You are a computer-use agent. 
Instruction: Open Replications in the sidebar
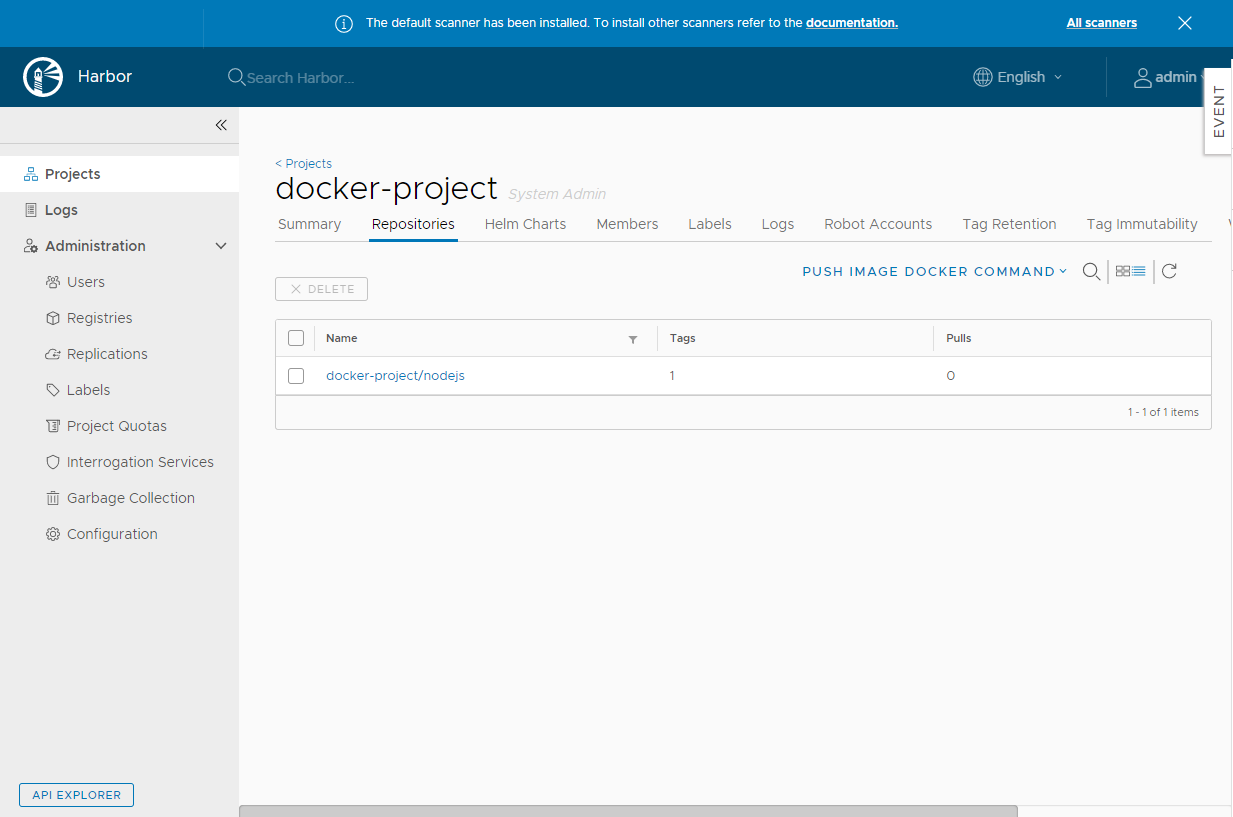107,354
